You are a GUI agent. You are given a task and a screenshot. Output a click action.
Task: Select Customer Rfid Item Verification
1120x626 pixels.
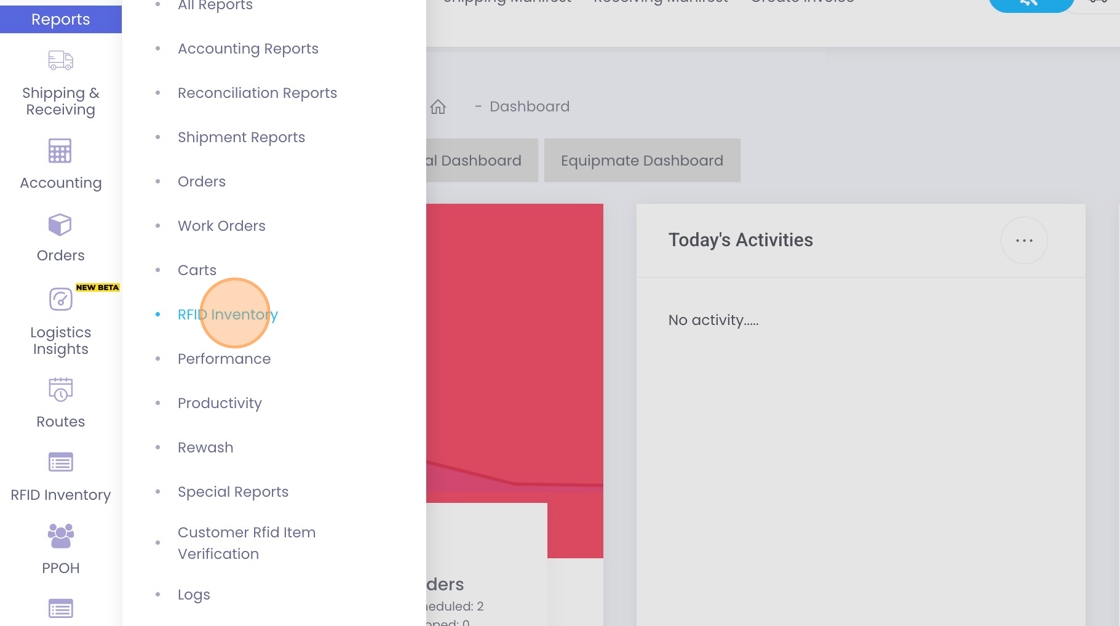point(246,543)
